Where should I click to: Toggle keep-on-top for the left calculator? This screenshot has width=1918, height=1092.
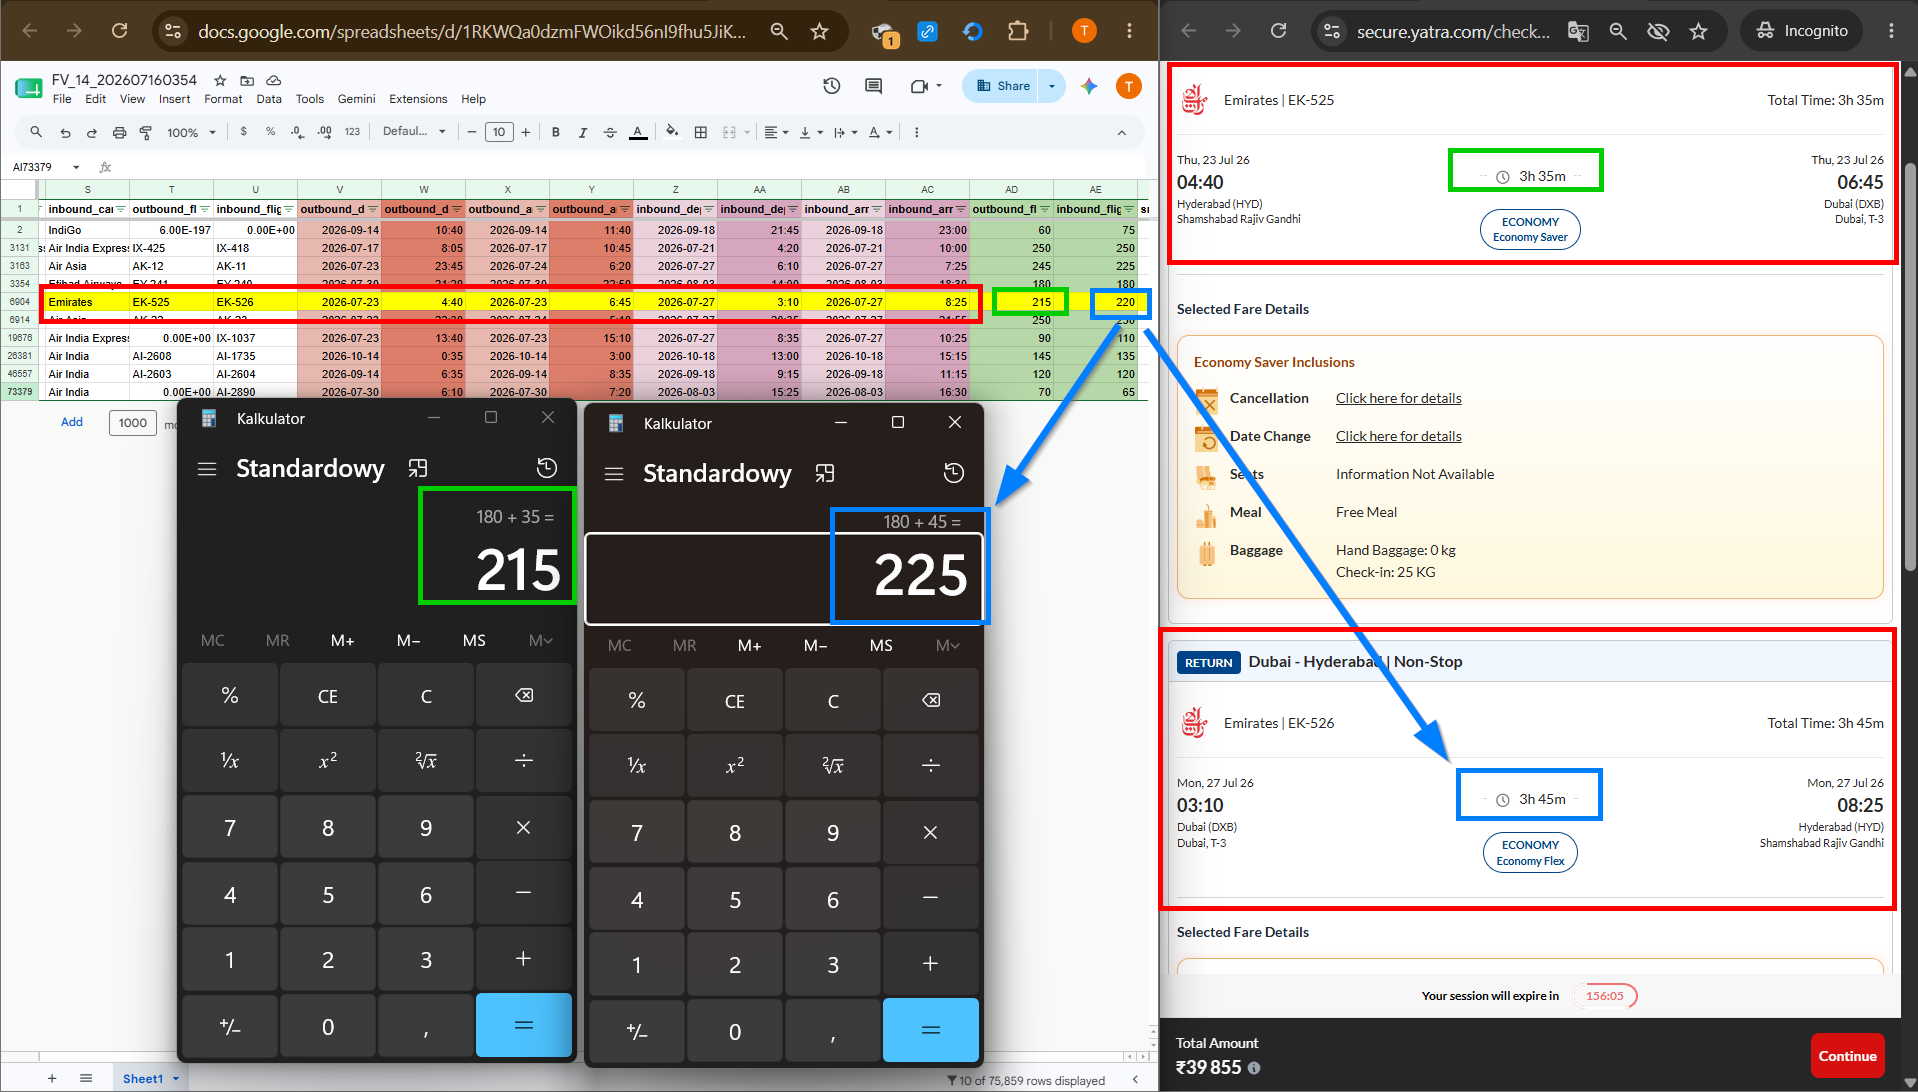(418, 468)
